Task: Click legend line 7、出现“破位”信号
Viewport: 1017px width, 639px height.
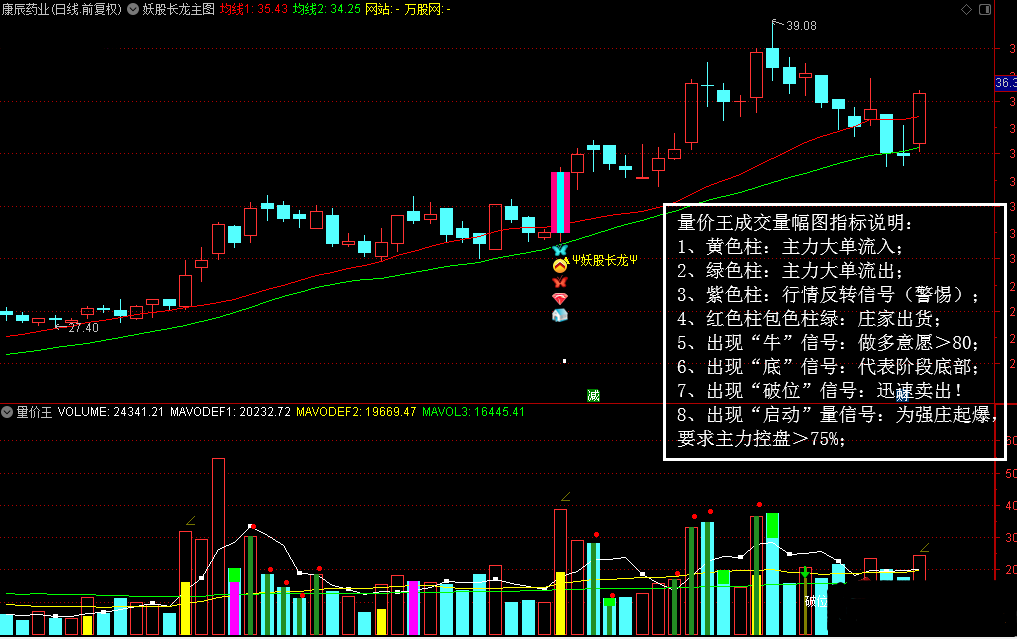Action: click(x=820, y=391)
